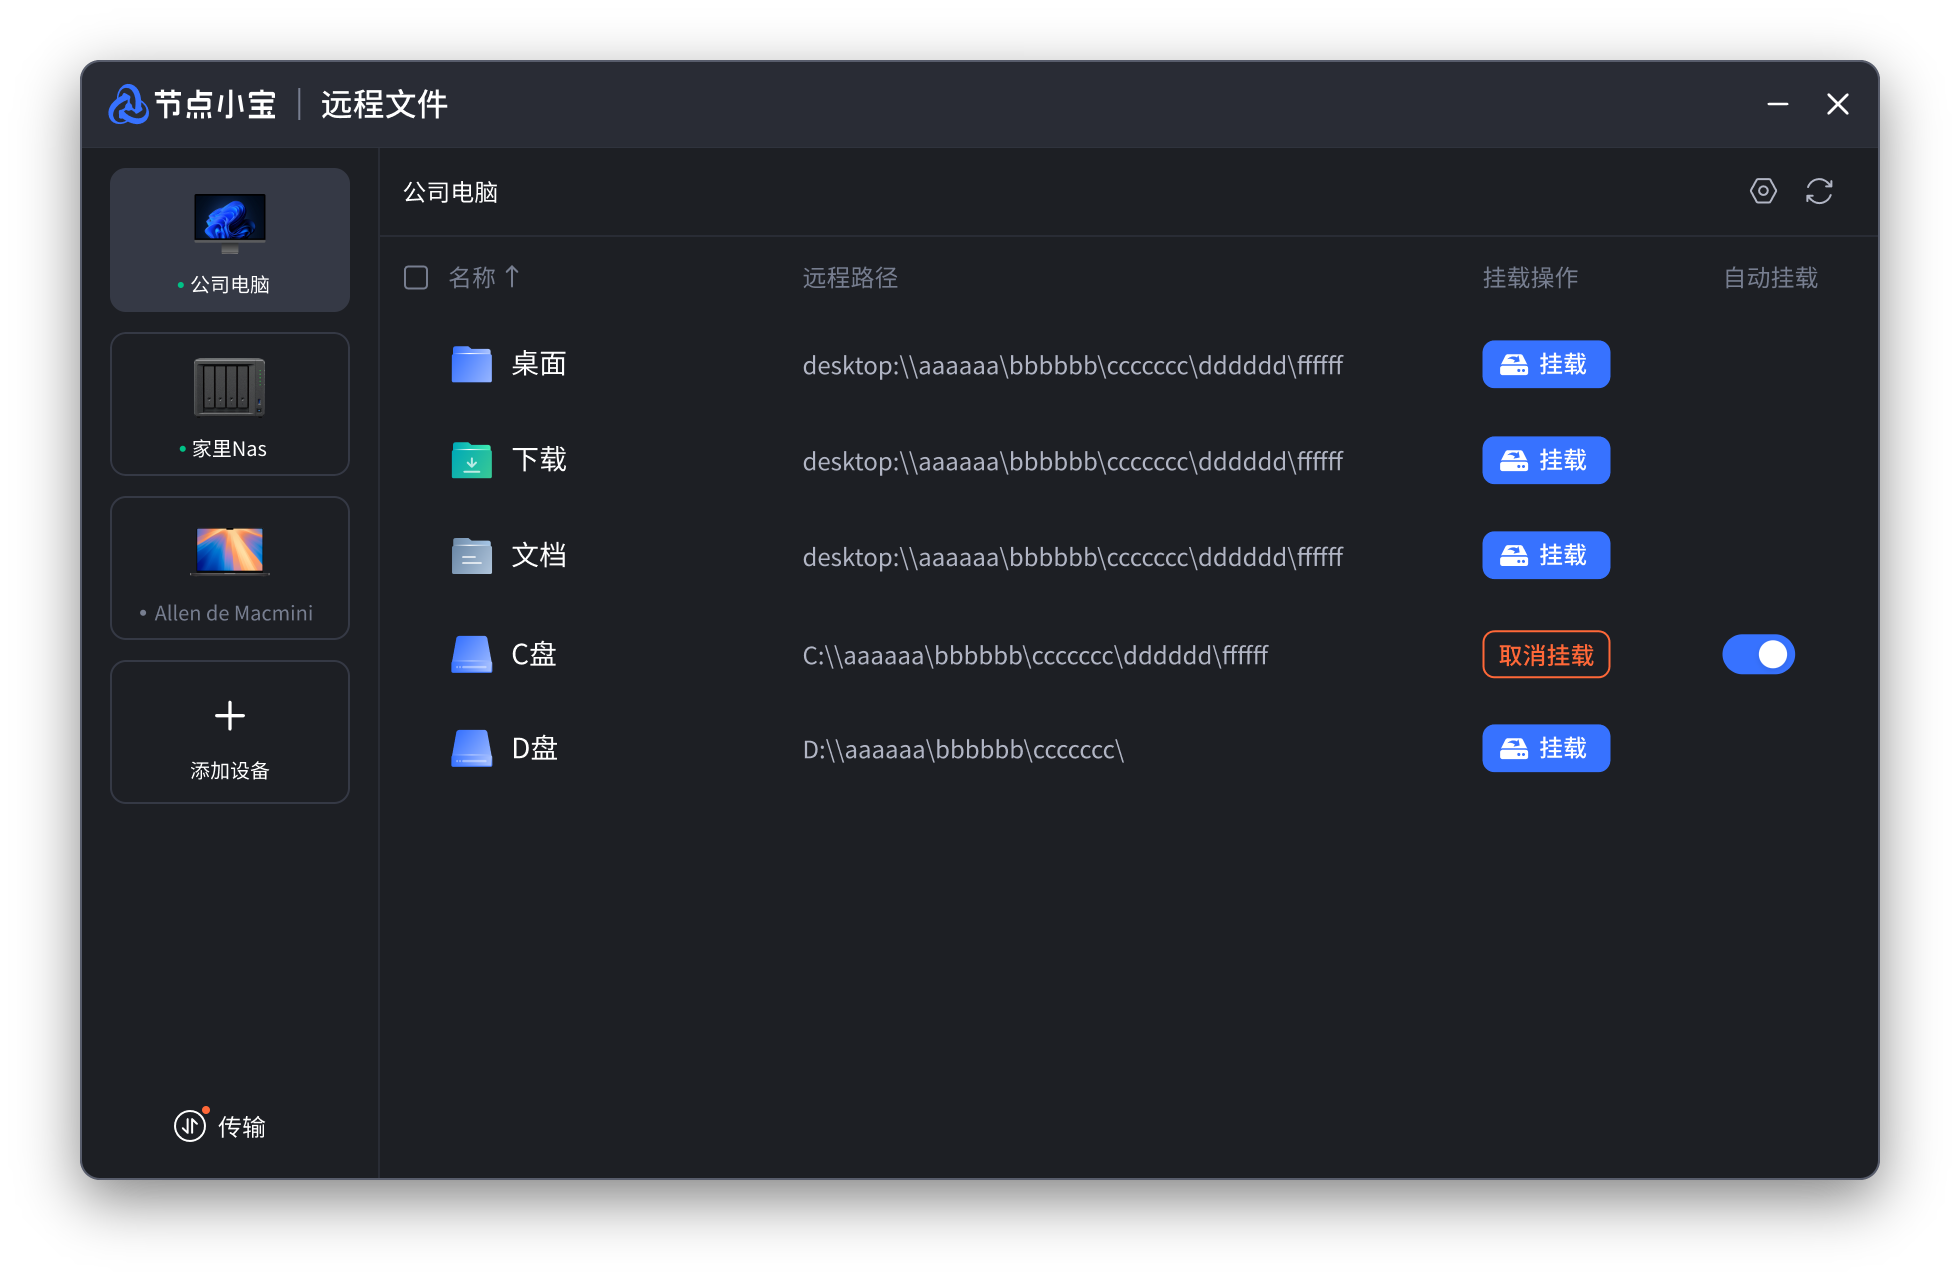The image size is (1960, 1280).
Task: Open the transfer (传输) icon
Action: pyautogui.click(x=190, y=1126)
